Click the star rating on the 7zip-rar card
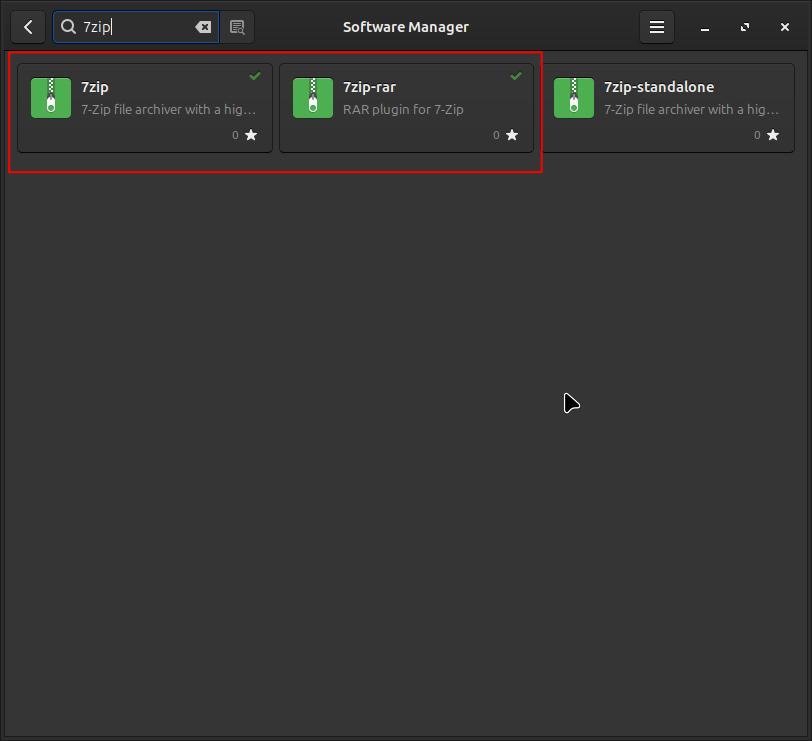 512,135
